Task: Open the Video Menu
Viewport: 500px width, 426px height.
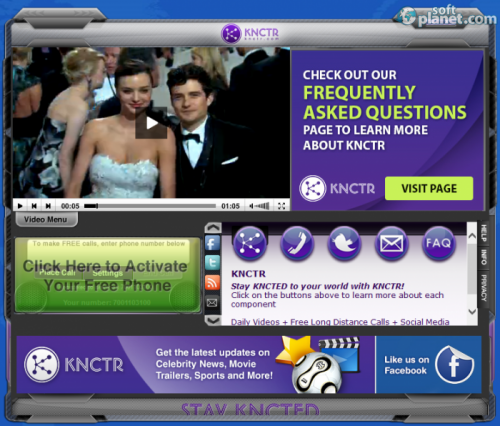Action: click(x=46, y=219)
